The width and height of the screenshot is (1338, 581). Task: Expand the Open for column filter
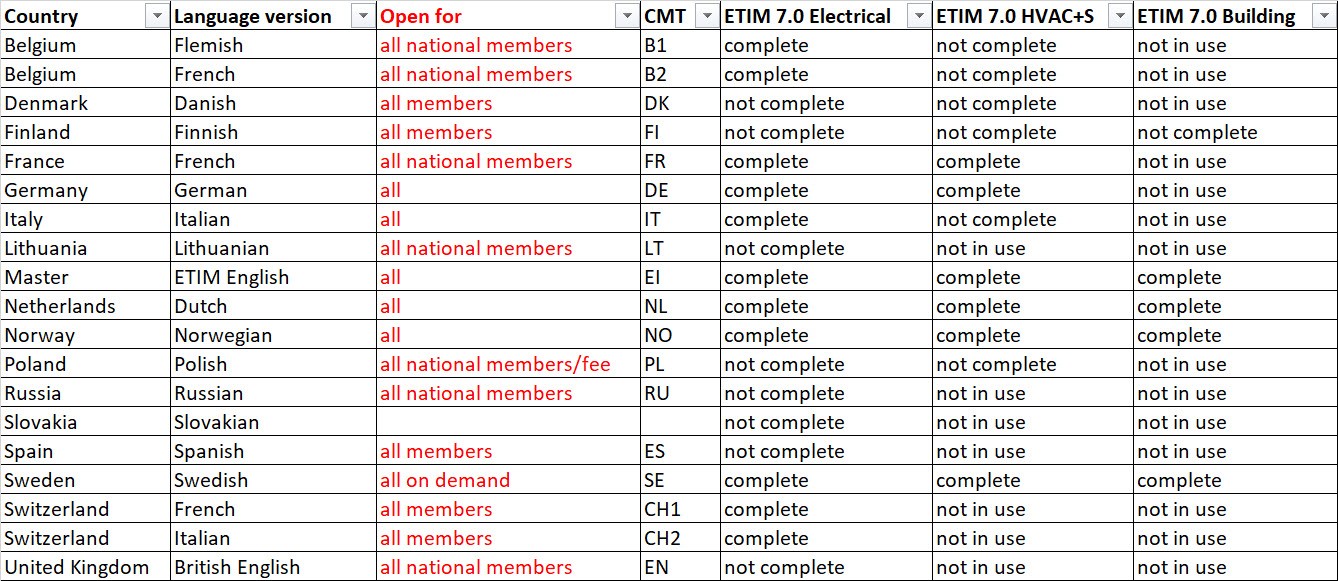(627, 16)
